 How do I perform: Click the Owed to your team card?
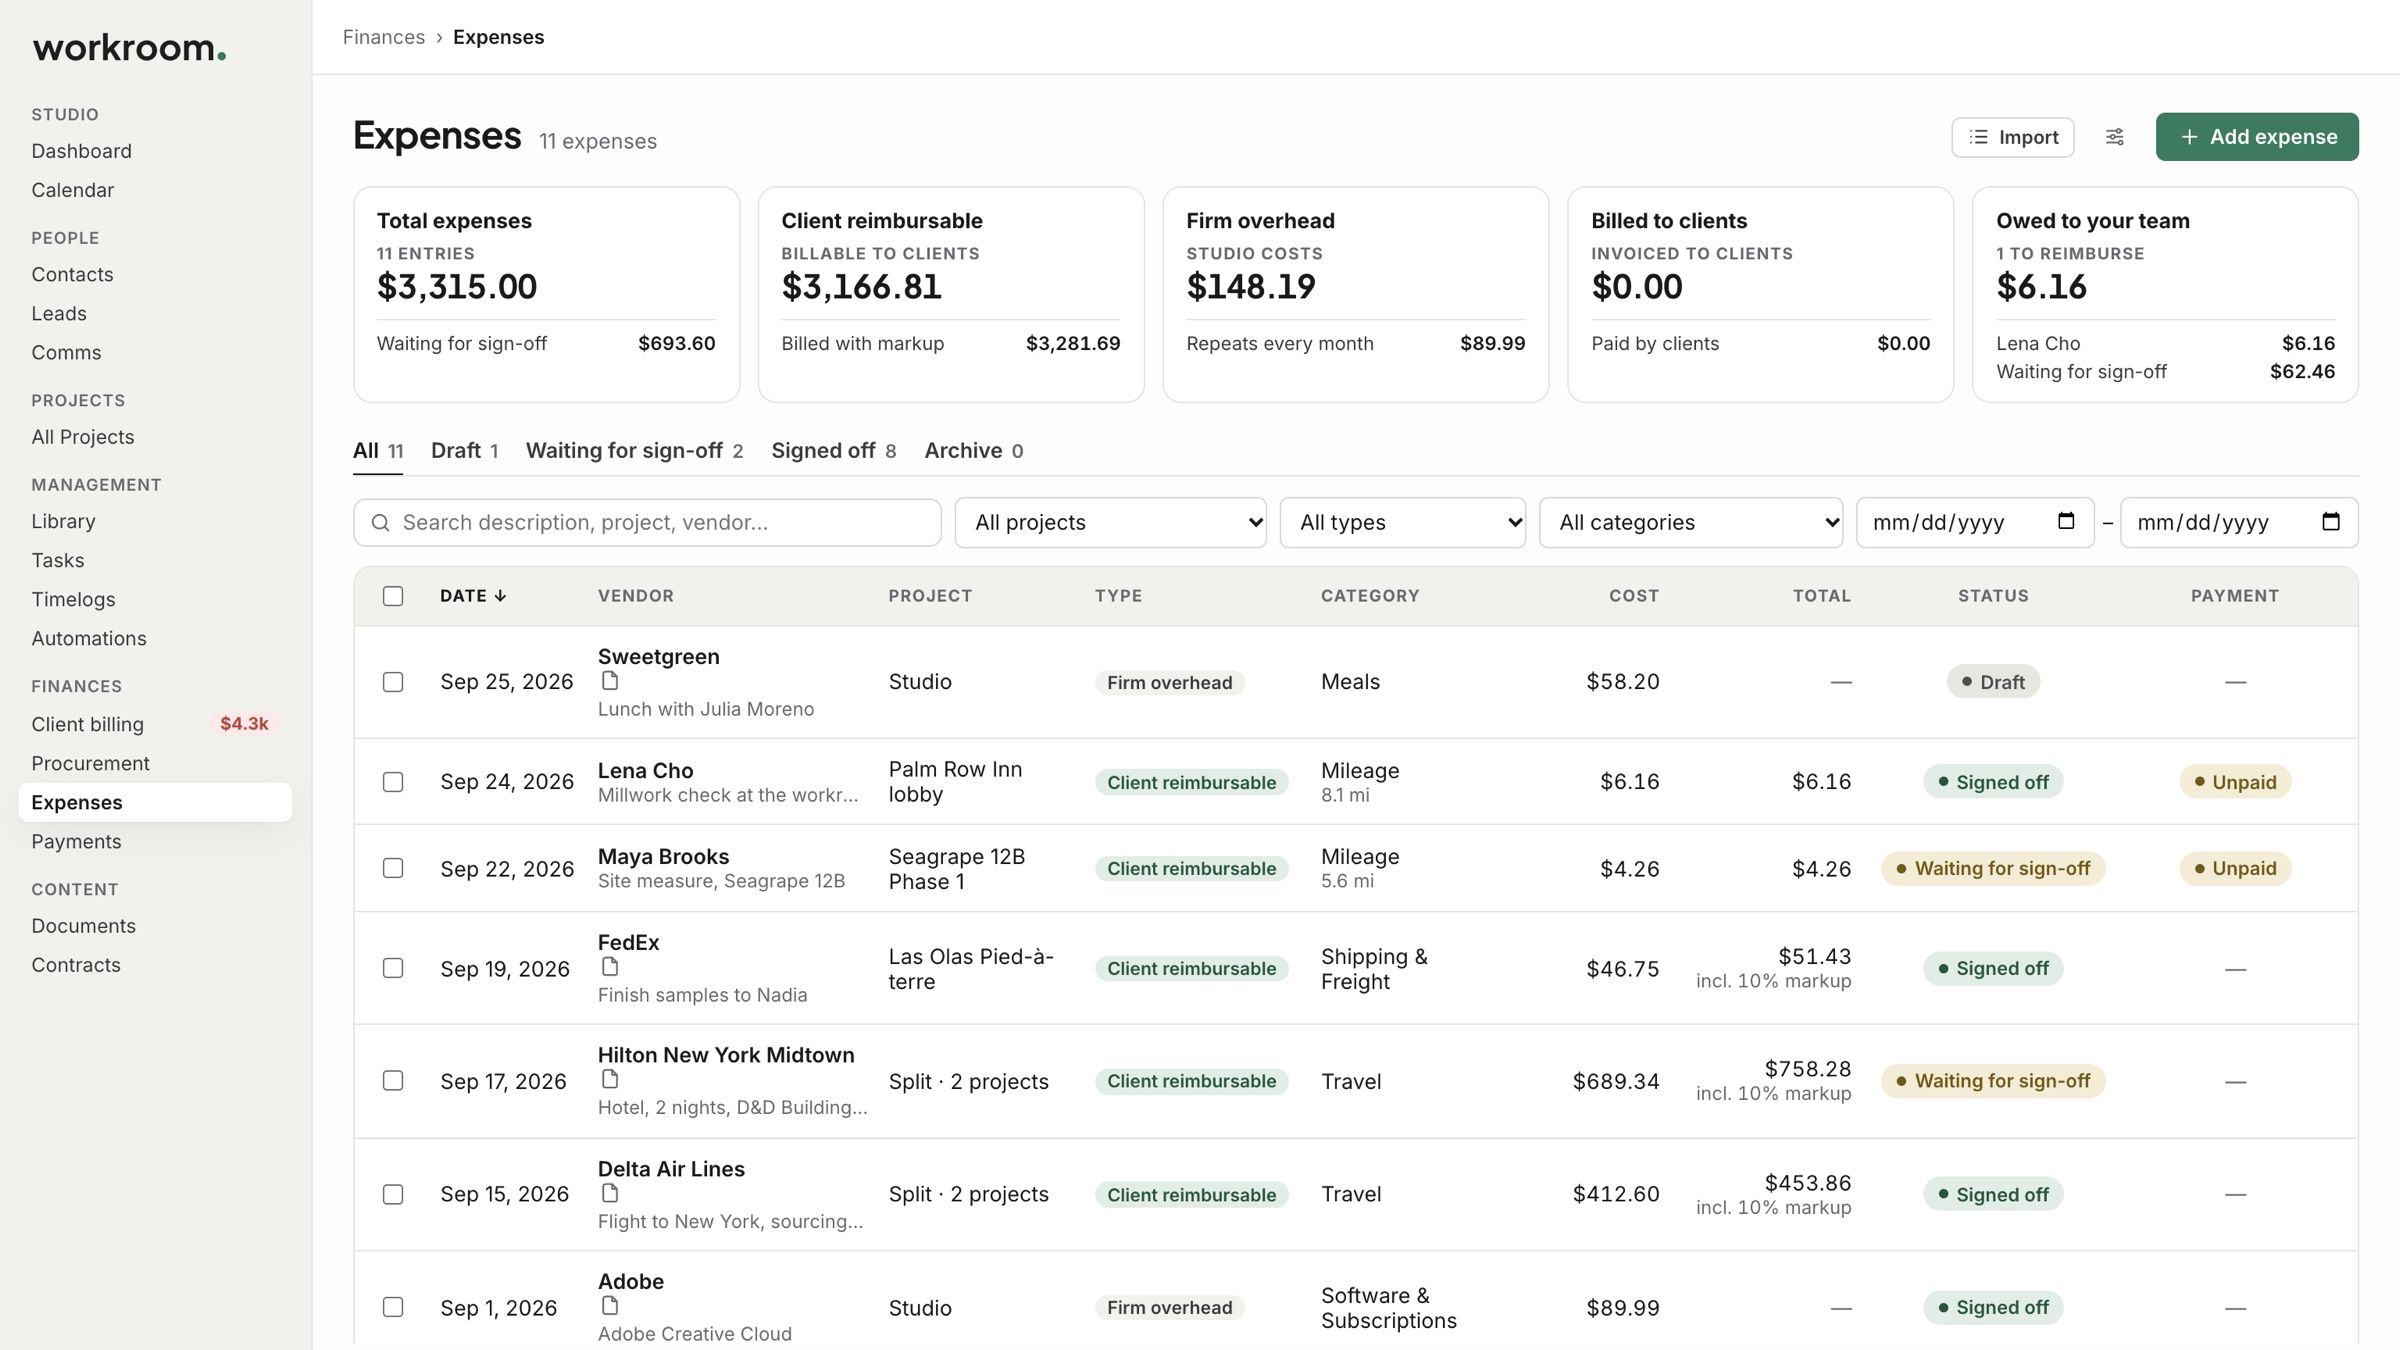[2165, 294]
